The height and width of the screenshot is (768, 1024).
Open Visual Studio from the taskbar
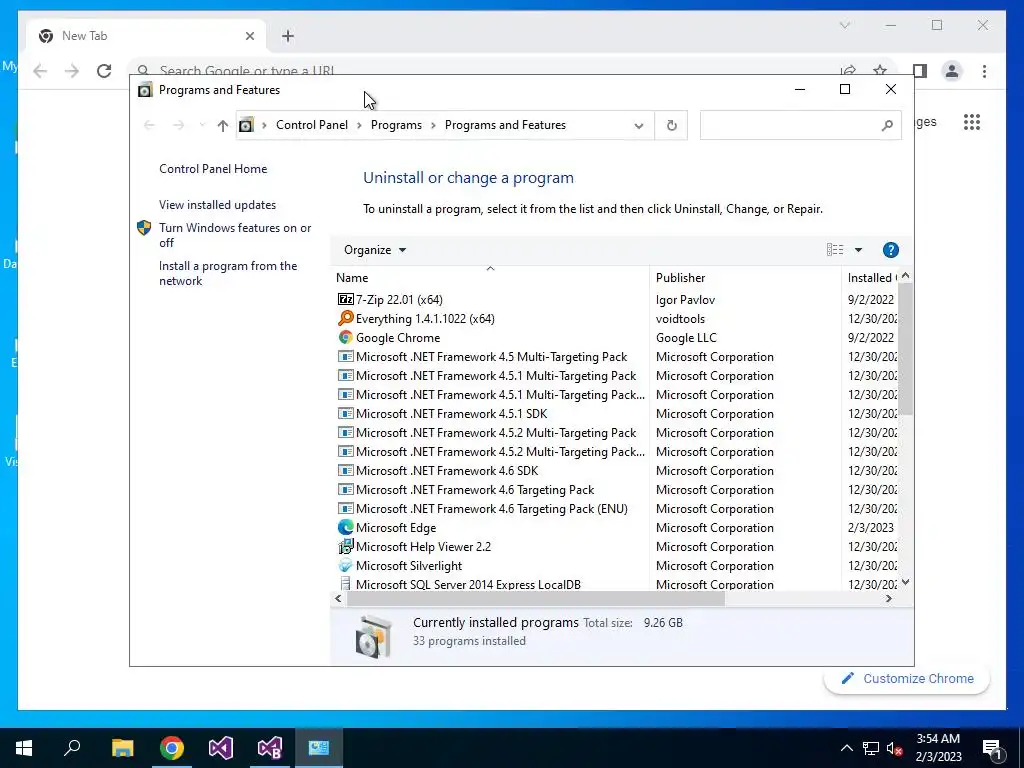click(x=221, y=748)
